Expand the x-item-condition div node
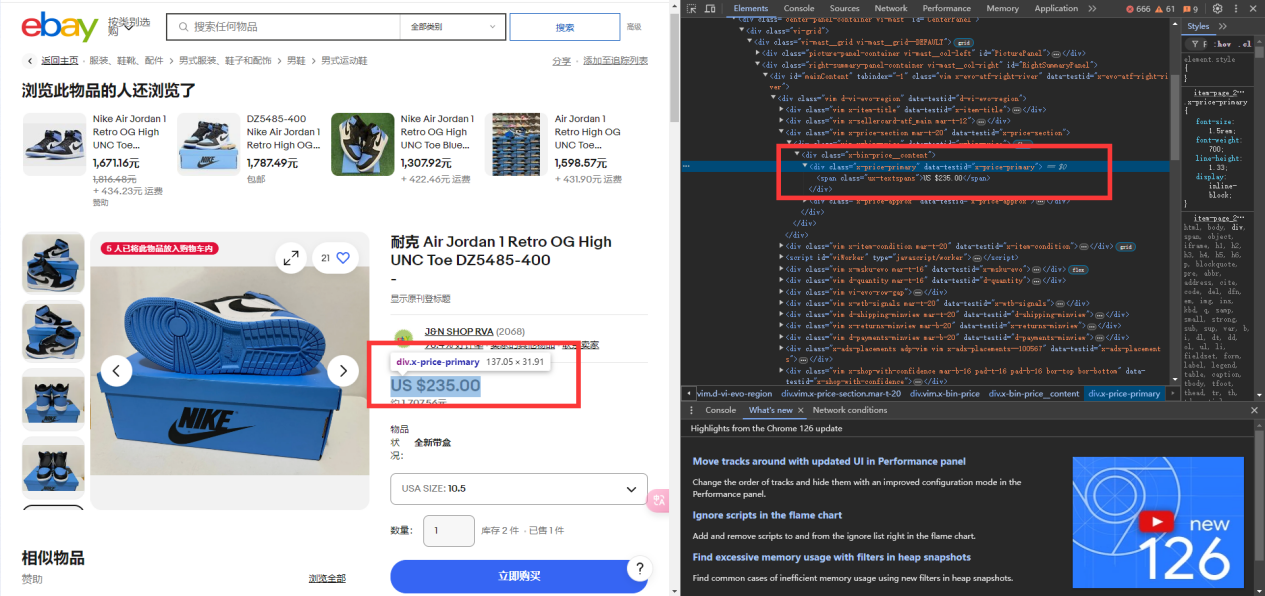Image resolution: width=1265 pixels, height=596 pixels. [x=782, y=246]
